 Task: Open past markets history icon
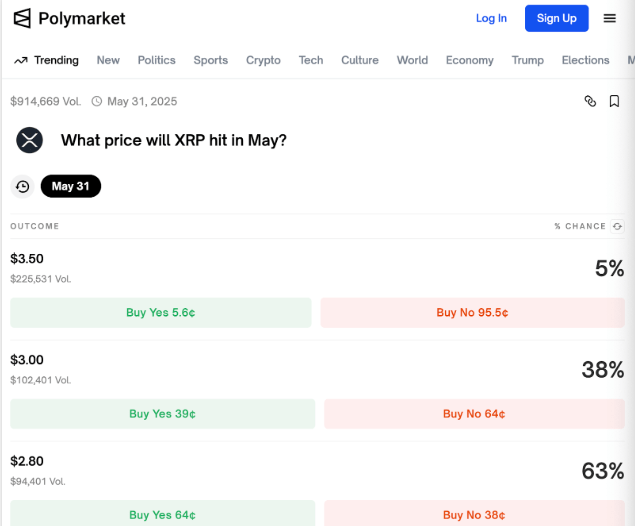pyautogui.click(x=22, y=187)
